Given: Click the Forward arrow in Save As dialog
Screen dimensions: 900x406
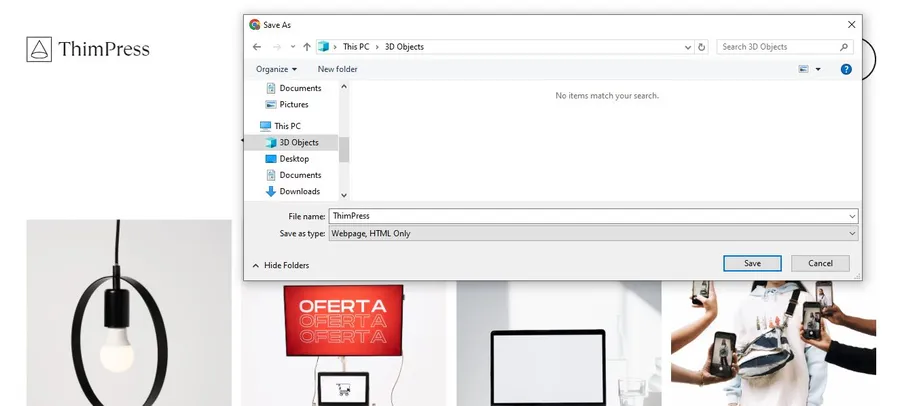Looking at the screenshot, I should [277, 47].
